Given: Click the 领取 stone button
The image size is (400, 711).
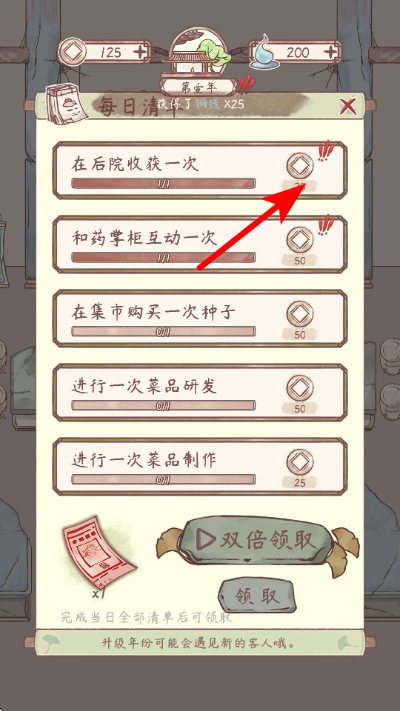Looking at the screenshot, I should point(257,596).
